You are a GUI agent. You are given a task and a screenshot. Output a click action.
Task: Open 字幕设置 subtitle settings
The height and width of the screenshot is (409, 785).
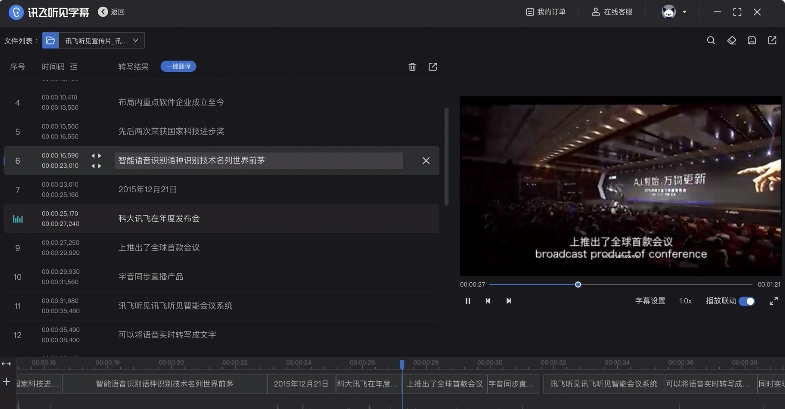[x=650, y=300]
